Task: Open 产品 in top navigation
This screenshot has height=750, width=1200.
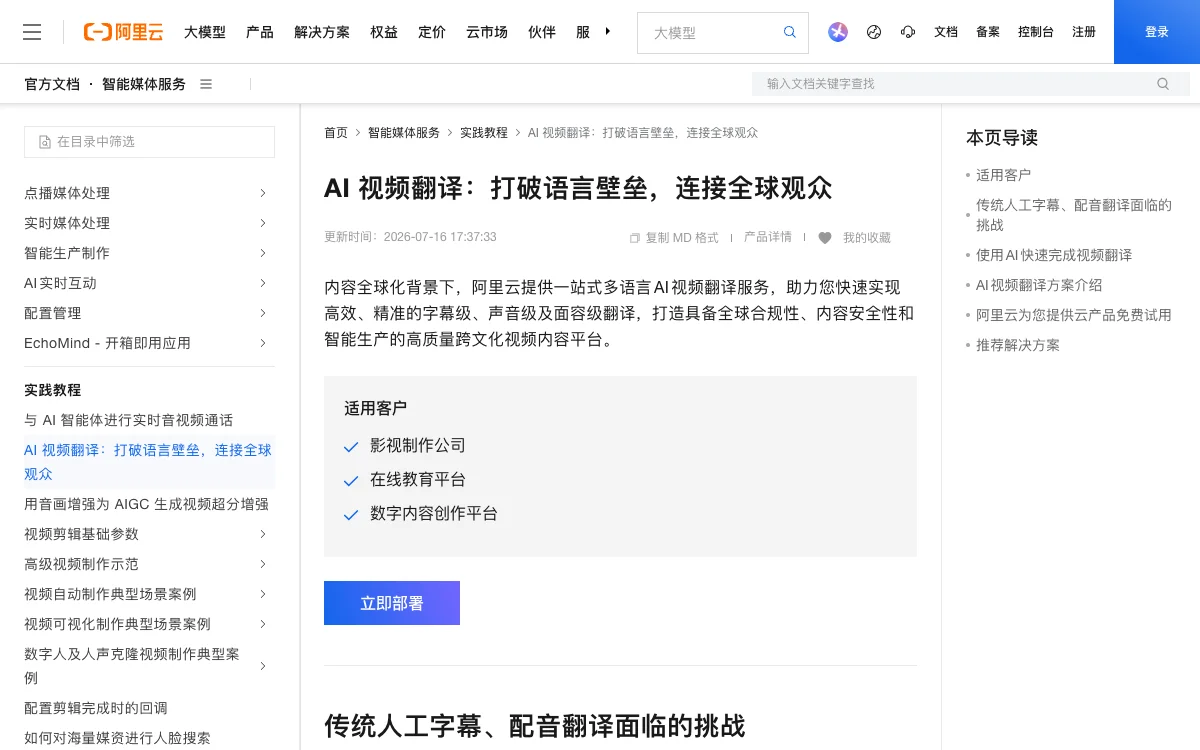Action: click(260, 32)
